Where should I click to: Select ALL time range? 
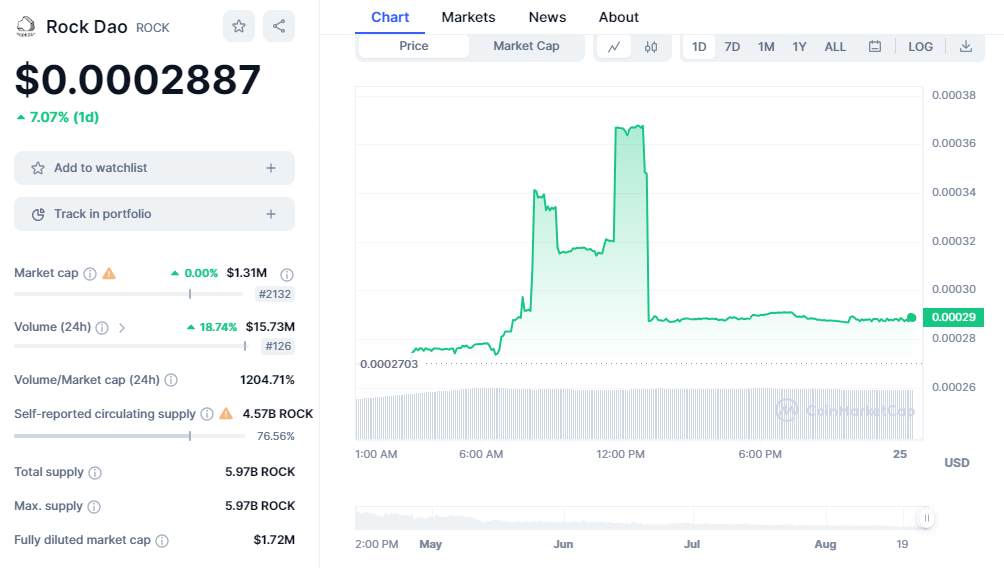tap(835, 47)
